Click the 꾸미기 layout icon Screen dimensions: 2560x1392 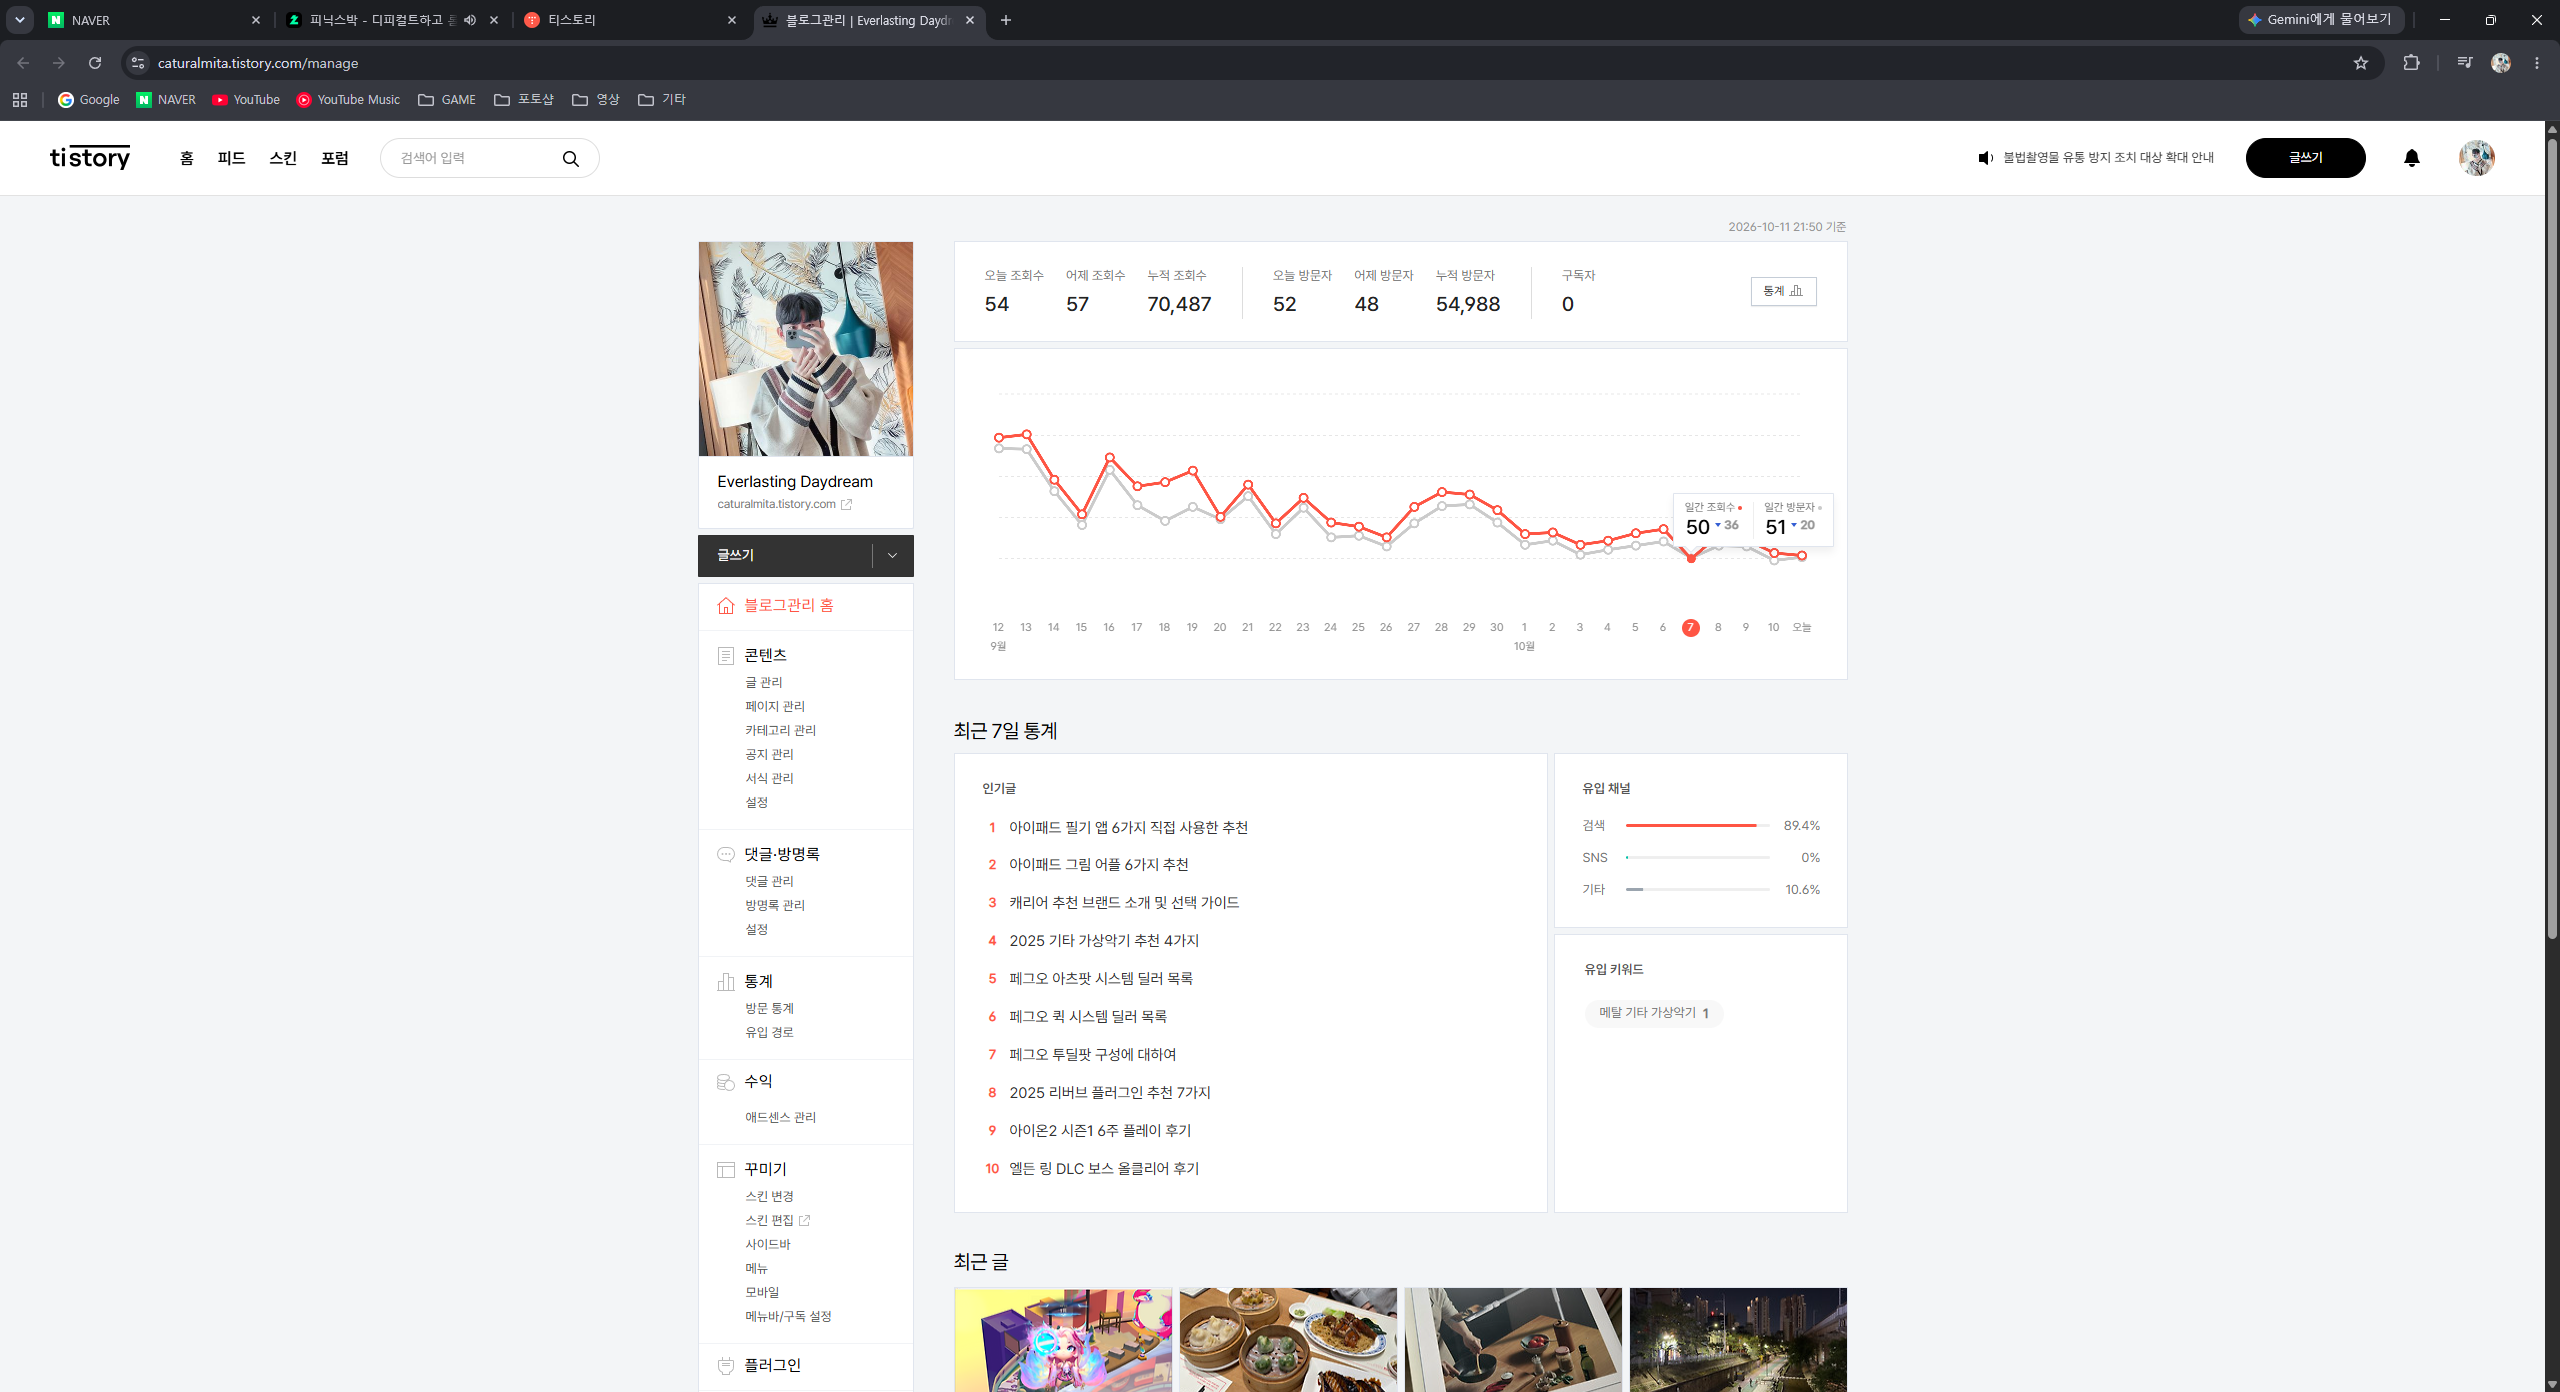(726, 1170)
